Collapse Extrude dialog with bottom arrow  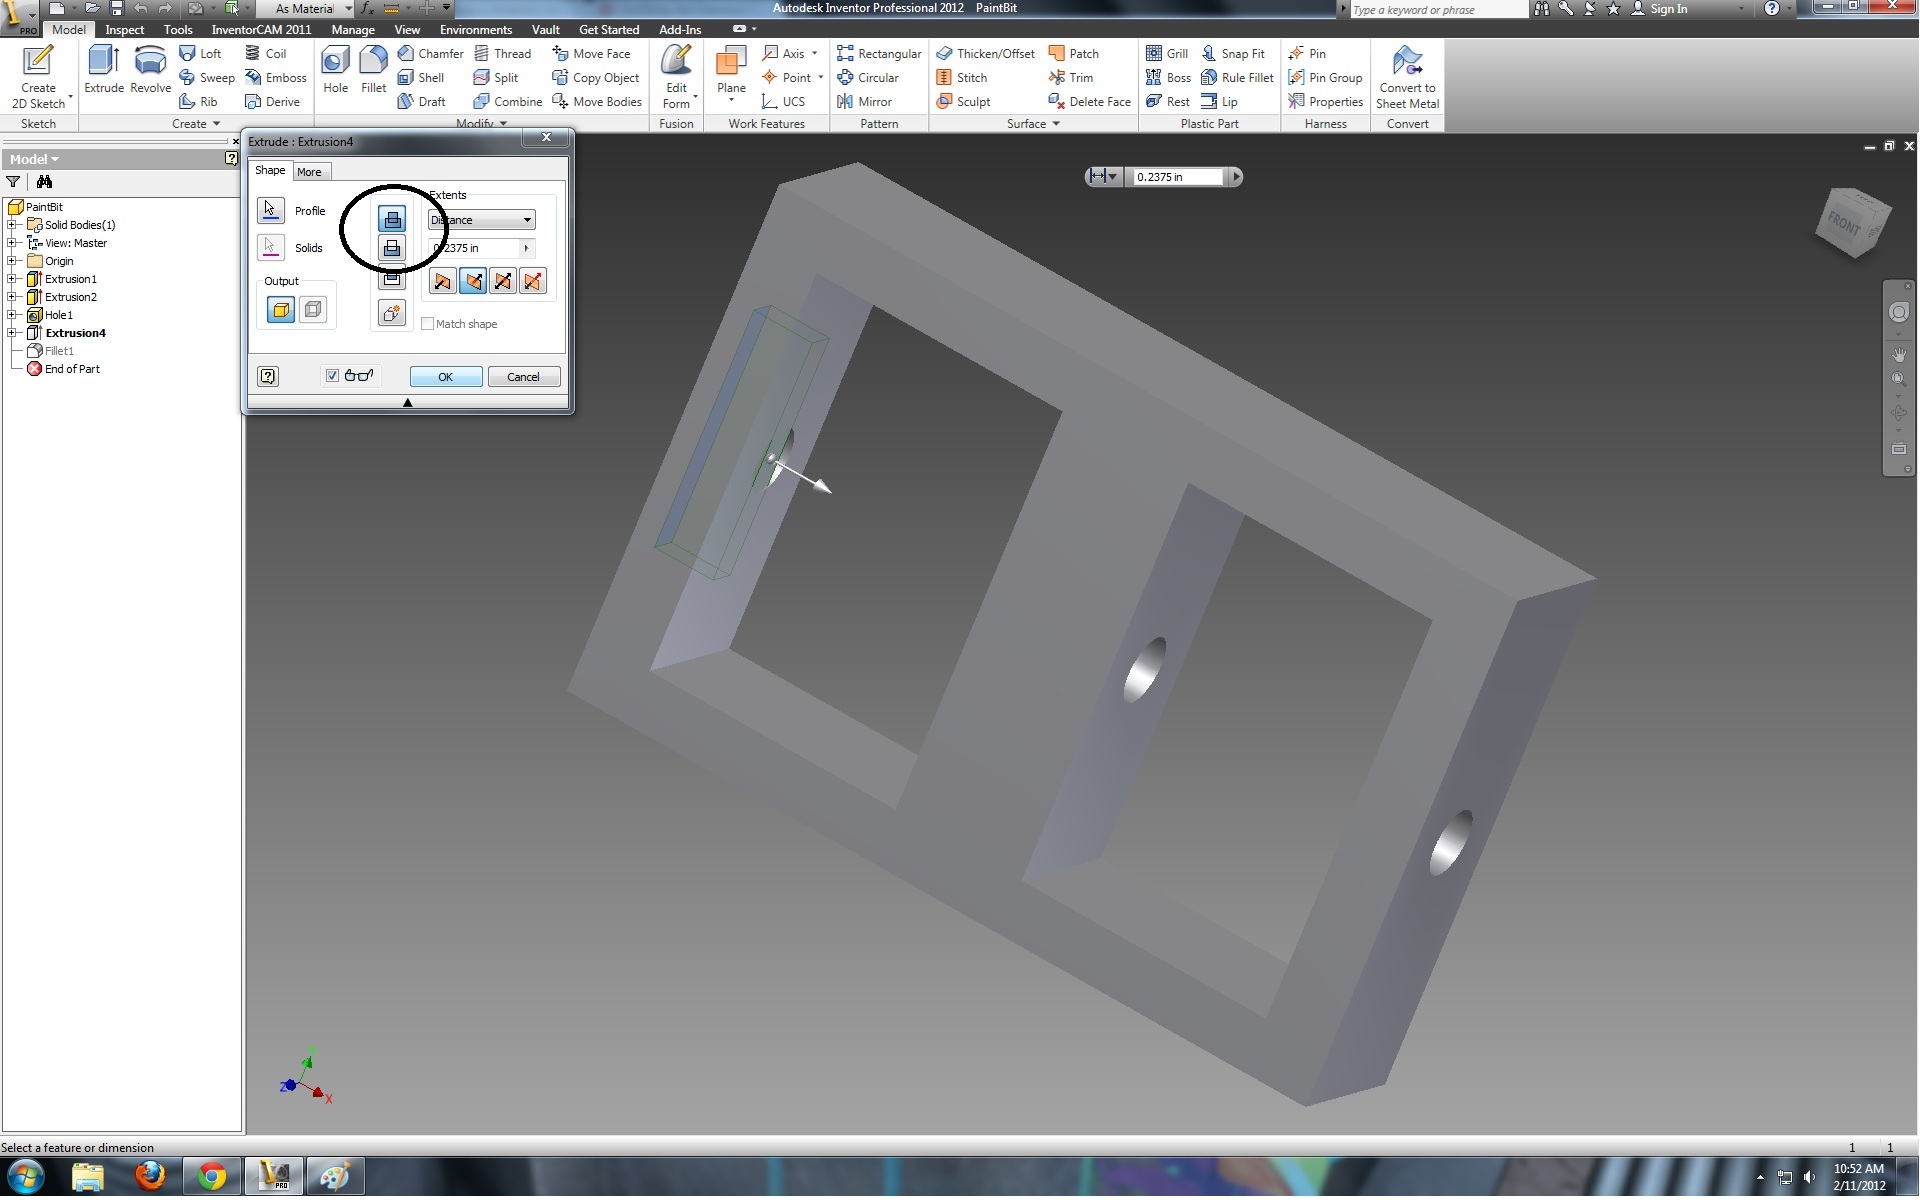[407, 402]
